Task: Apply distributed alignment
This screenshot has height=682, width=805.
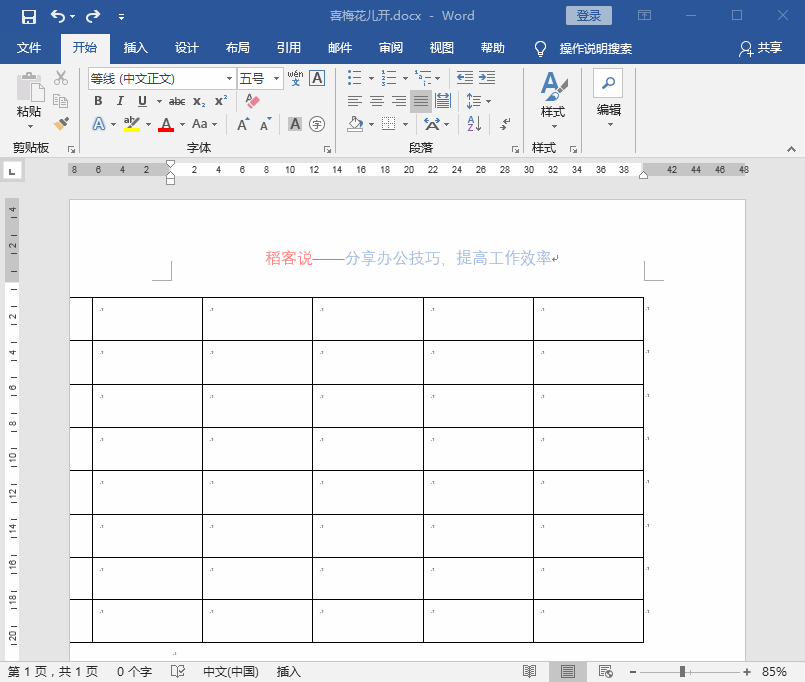Action: pos(443,101)
